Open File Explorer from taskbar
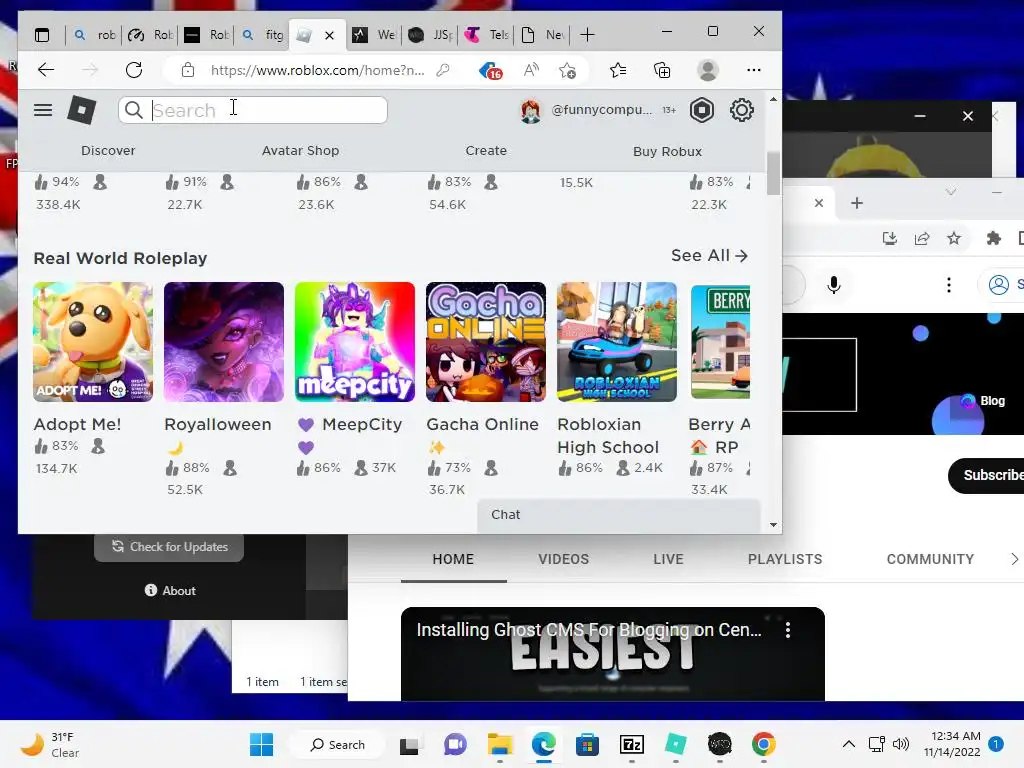The width and height of the screenshot is (1024, 768). (500, 744)
